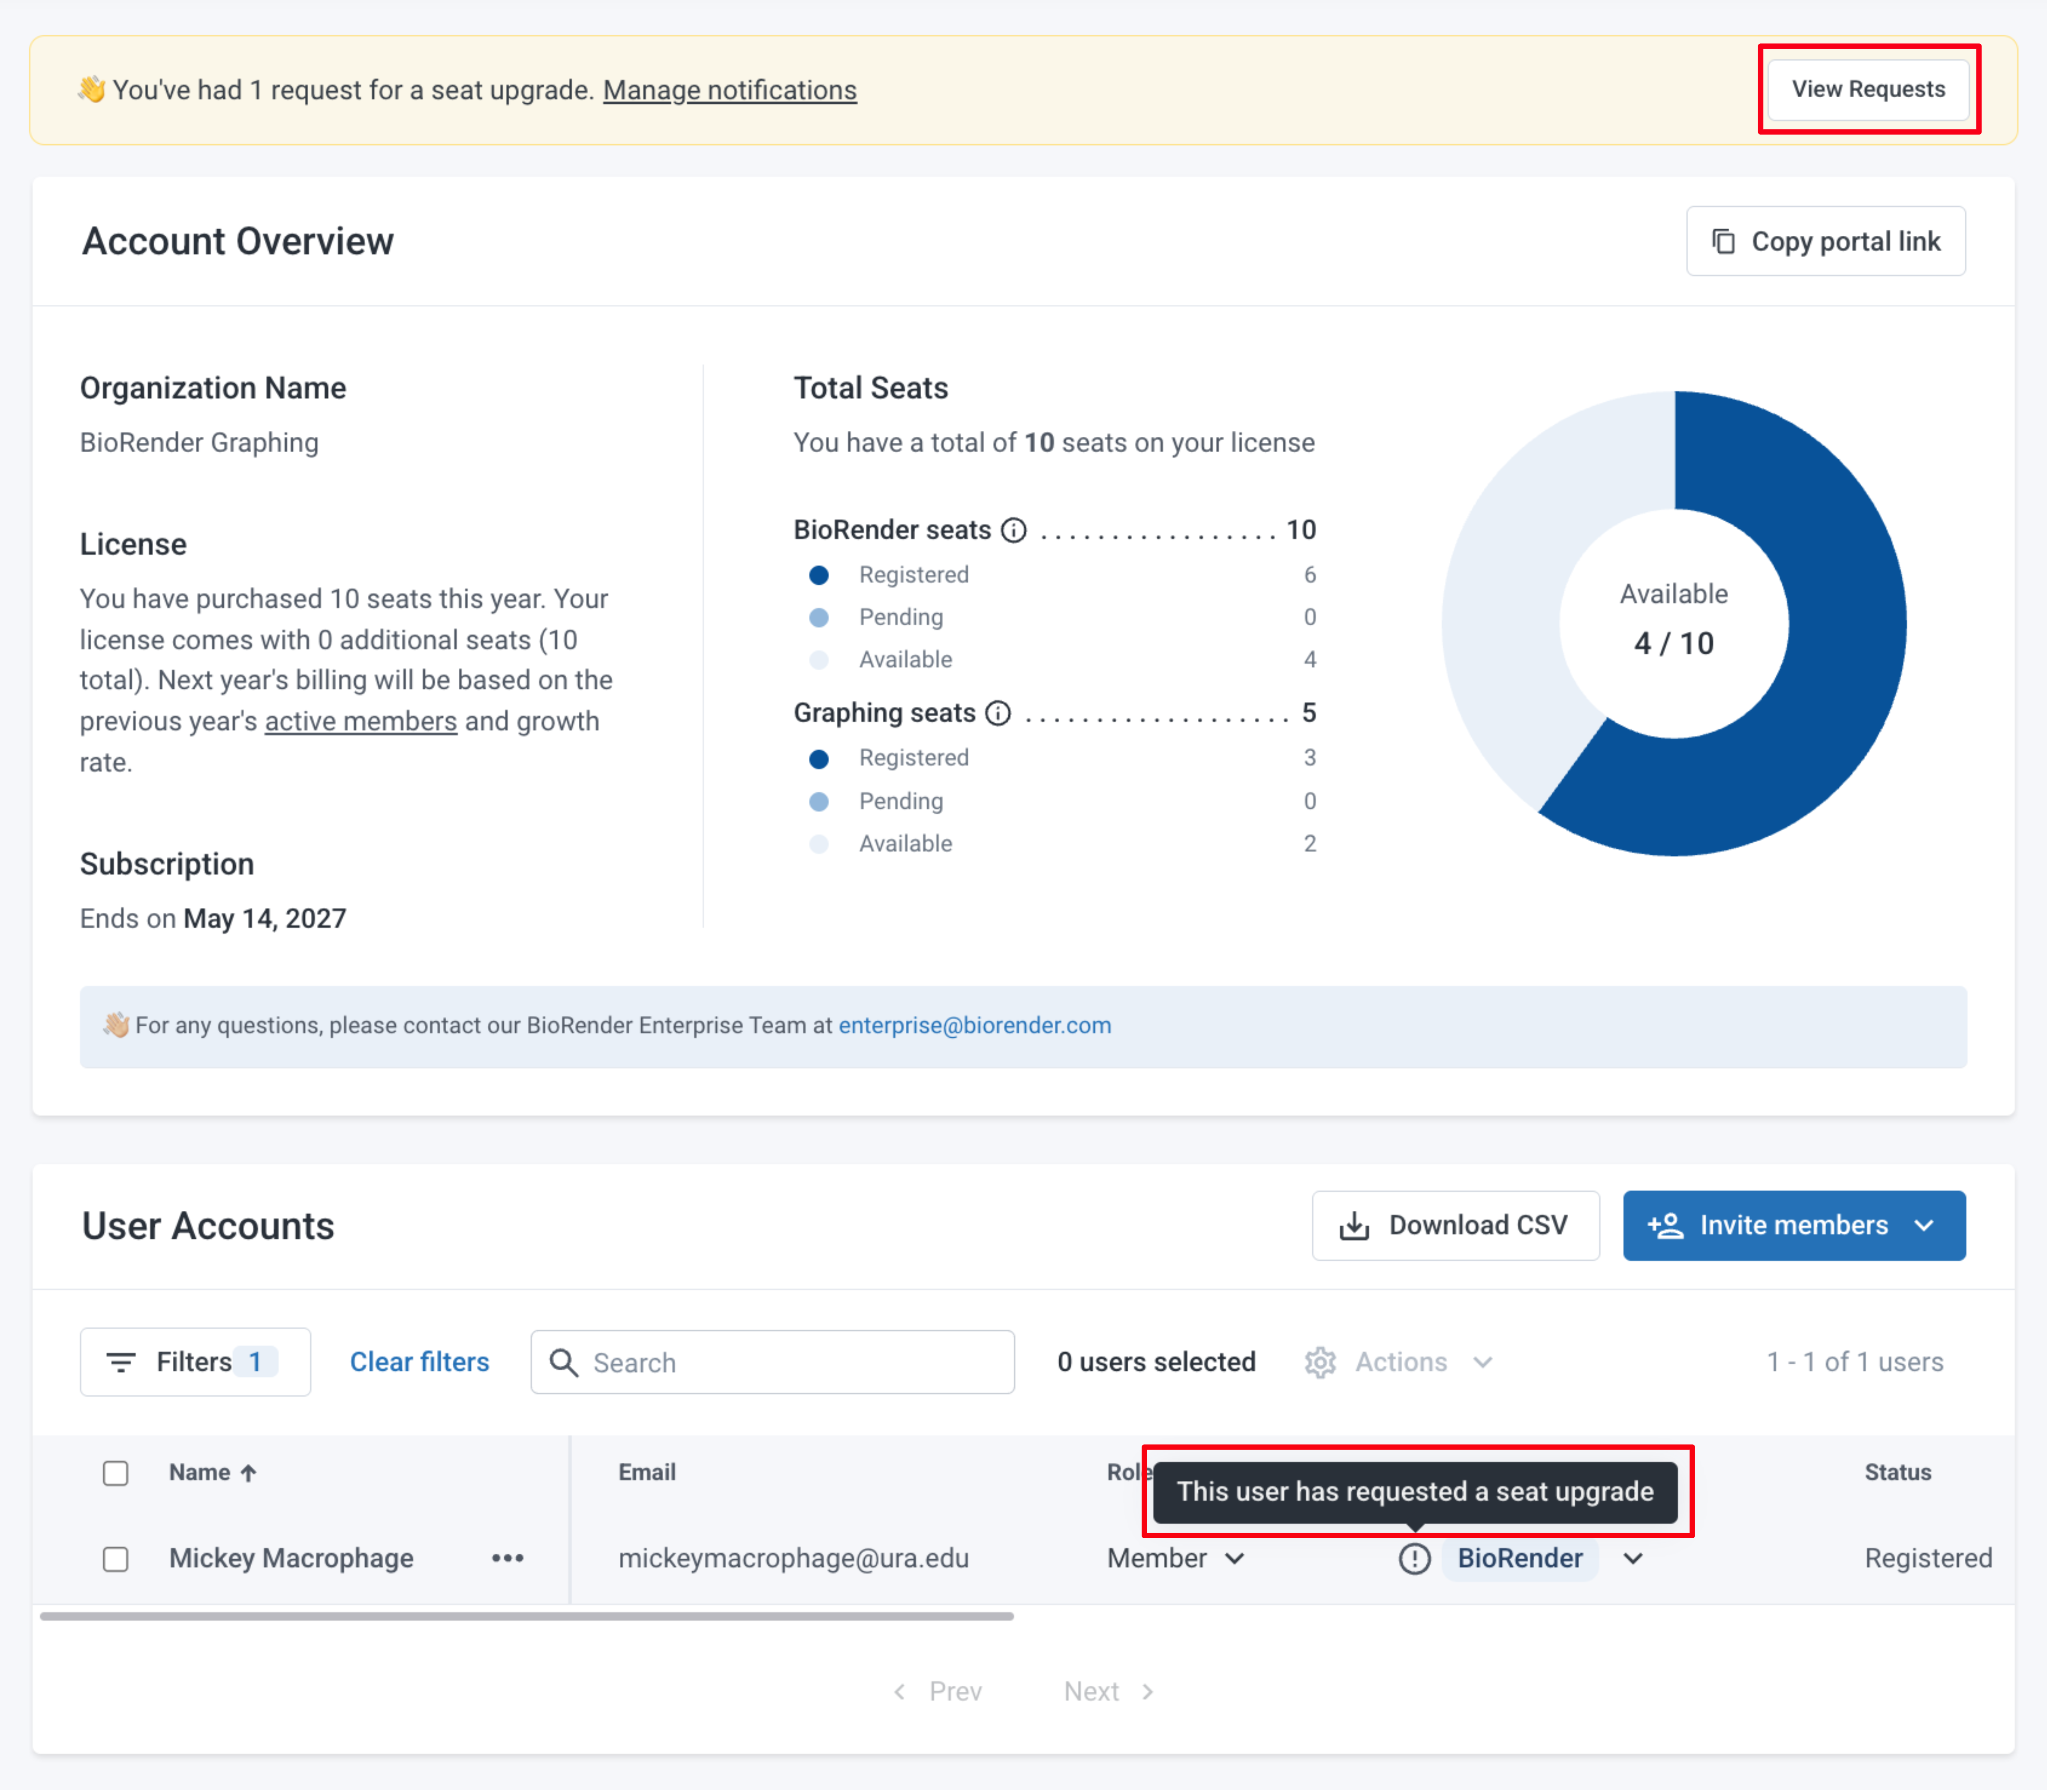The width and height of the screenshot is (2047, 1792).
Task: Go to the Prev page
Action: pos(938,1691)
